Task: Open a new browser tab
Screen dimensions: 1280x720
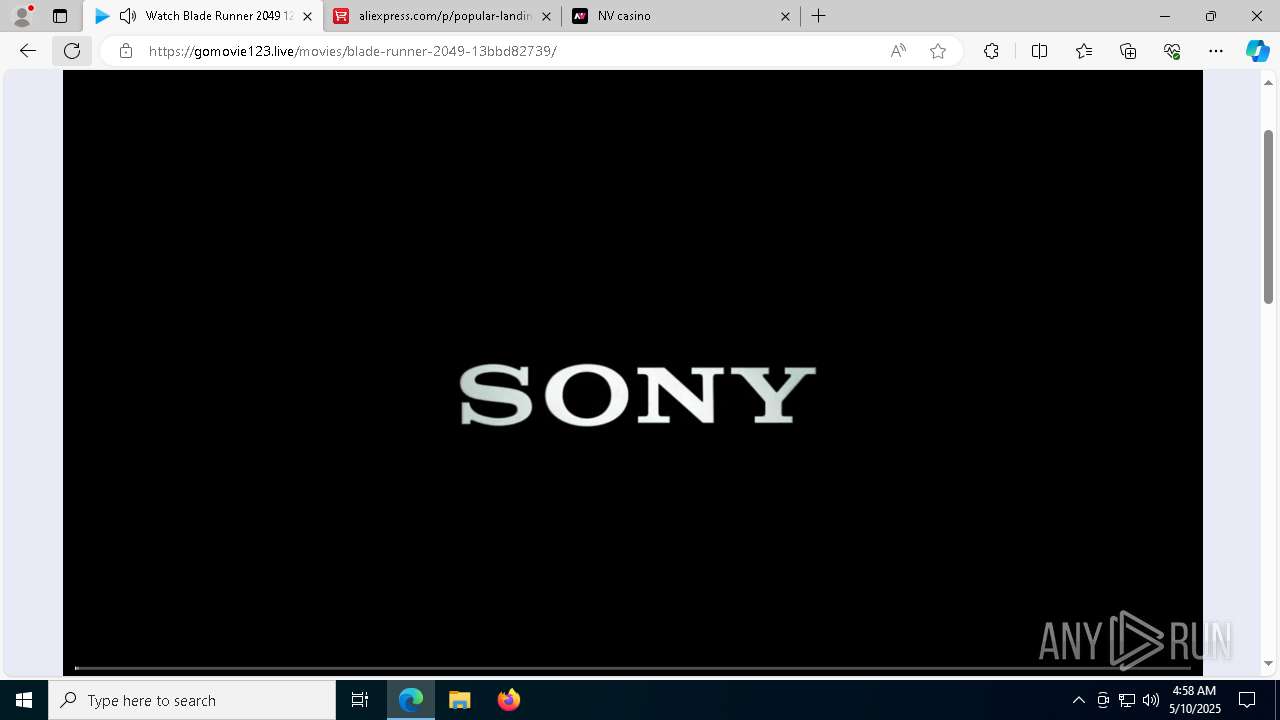Action: tap(819, 16)
